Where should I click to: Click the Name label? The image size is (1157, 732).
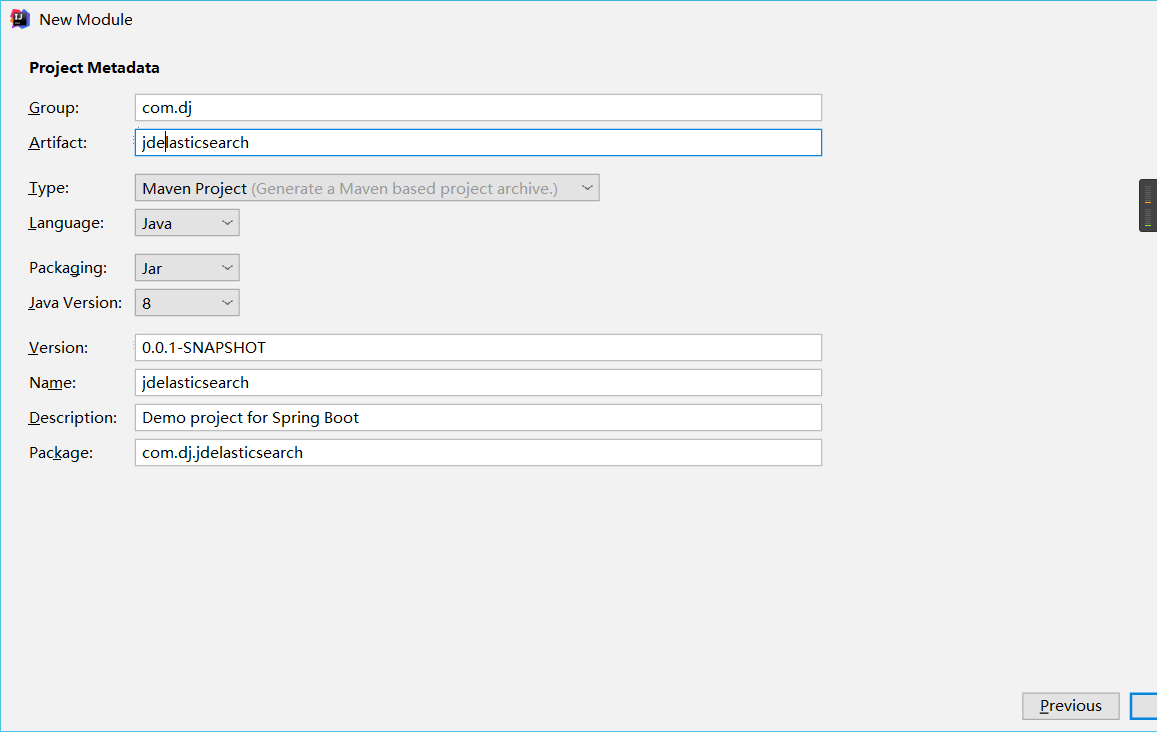tap(52, 382)
